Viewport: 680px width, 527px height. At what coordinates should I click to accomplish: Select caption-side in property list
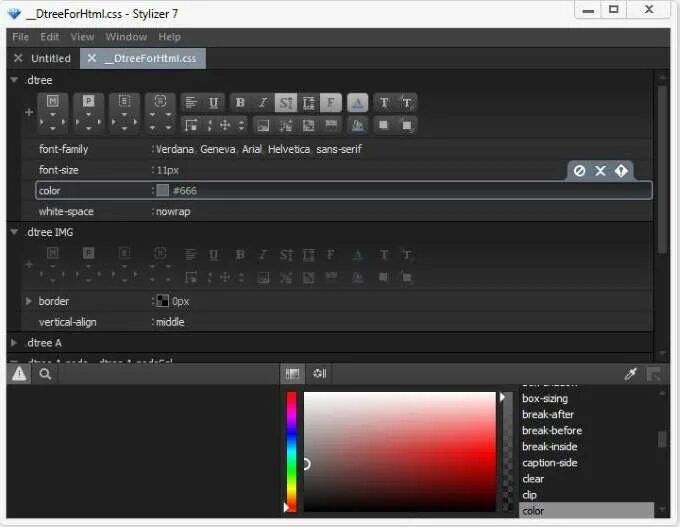(x=549, y=462)
